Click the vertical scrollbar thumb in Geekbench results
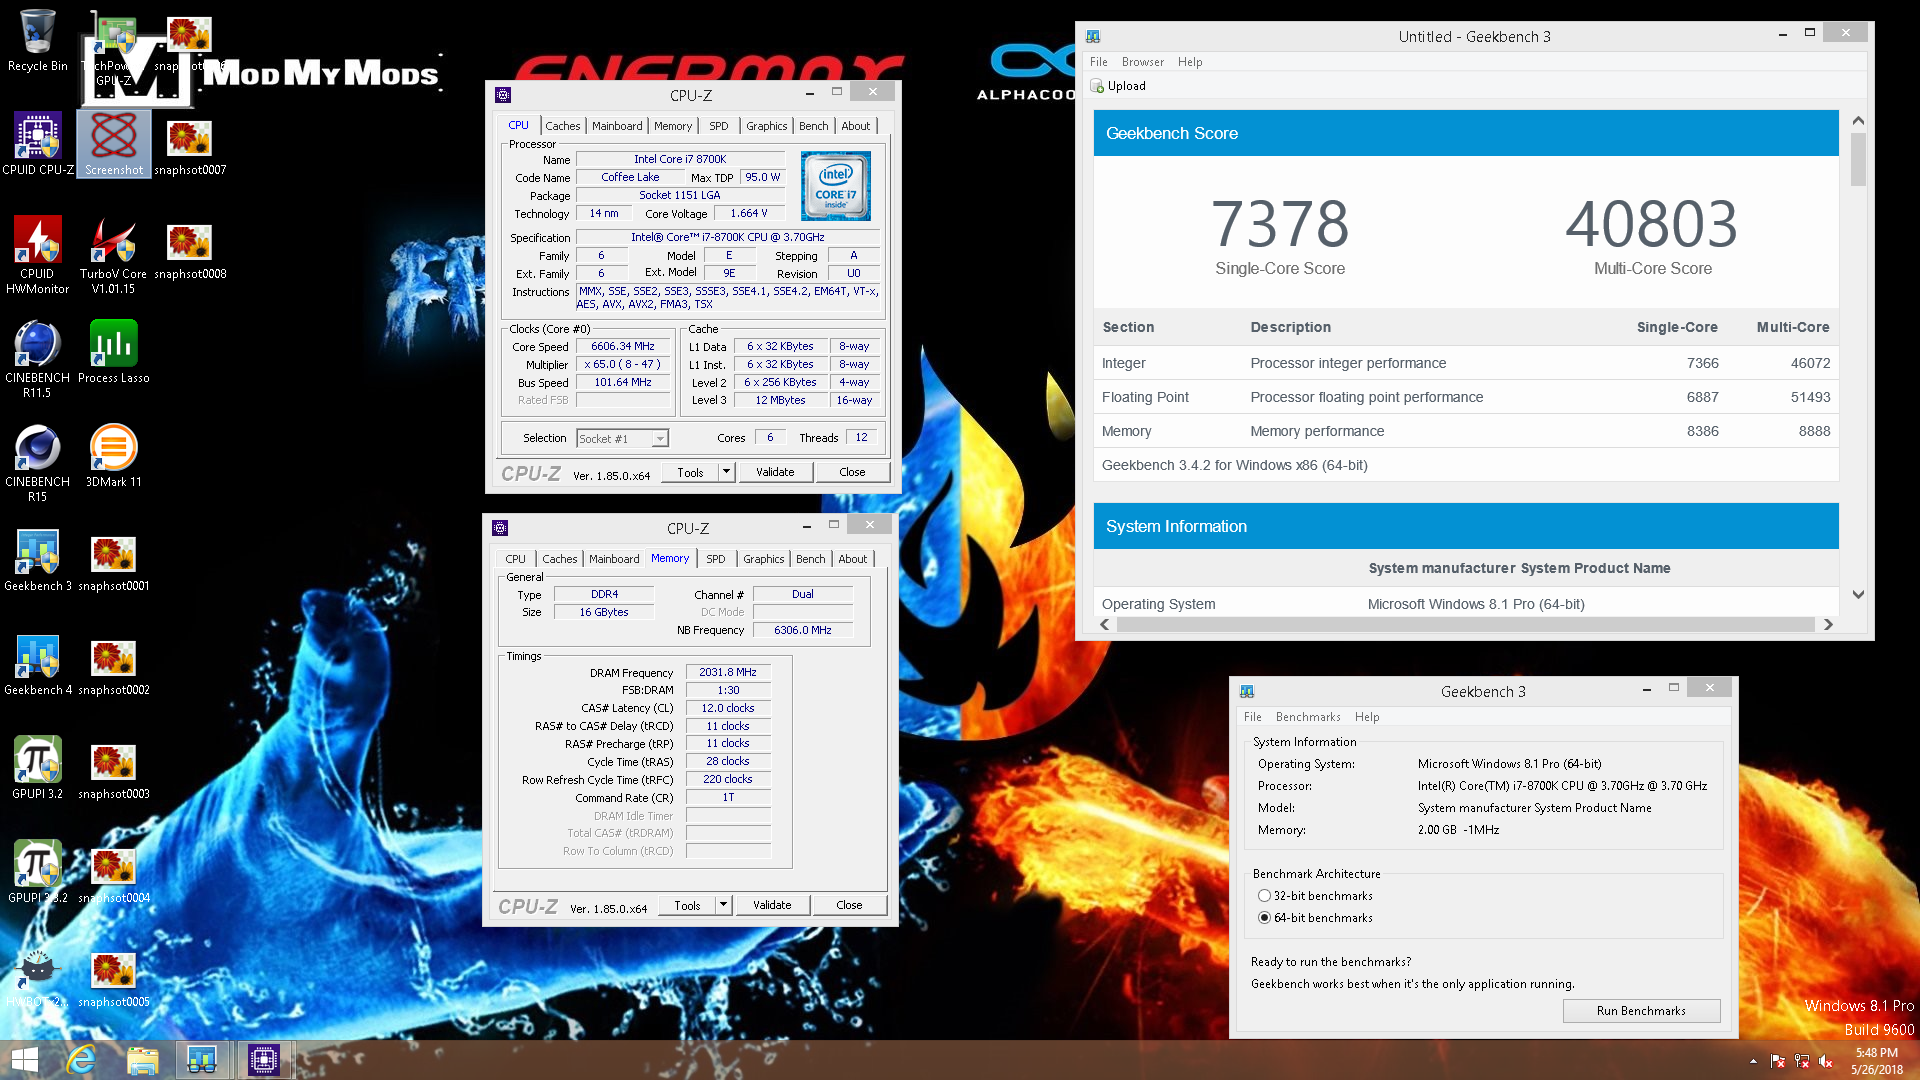Screen dimensions: 1920x1080 point(1858,160)
